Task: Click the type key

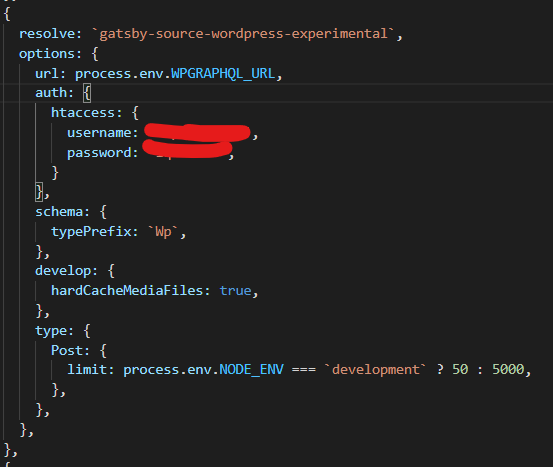Action: click(51, 331)
